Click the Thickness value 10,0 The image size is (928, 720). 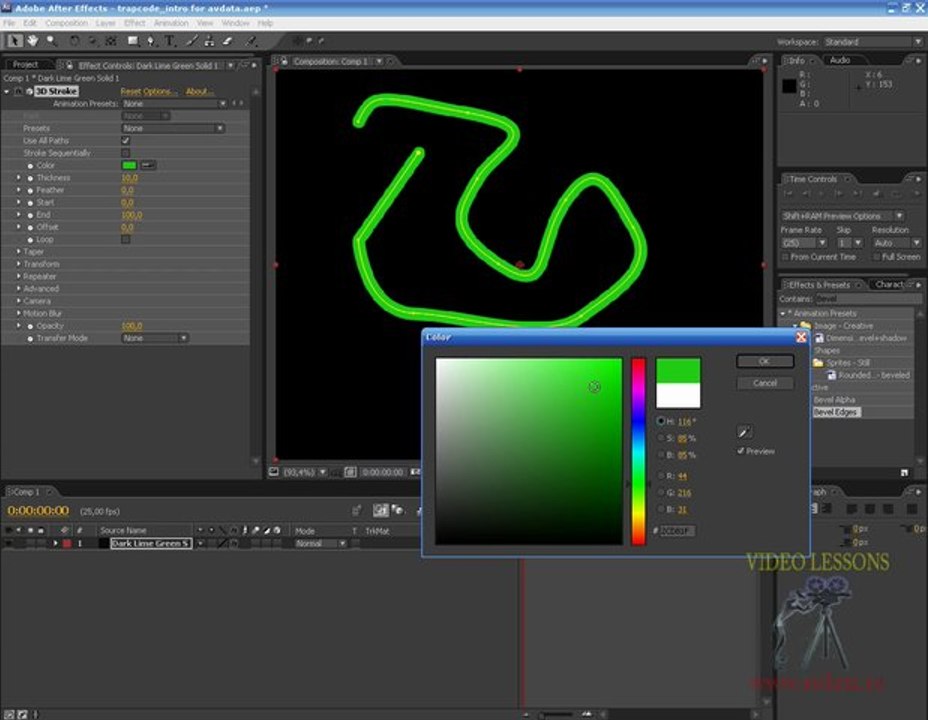(x=129, y=178)
